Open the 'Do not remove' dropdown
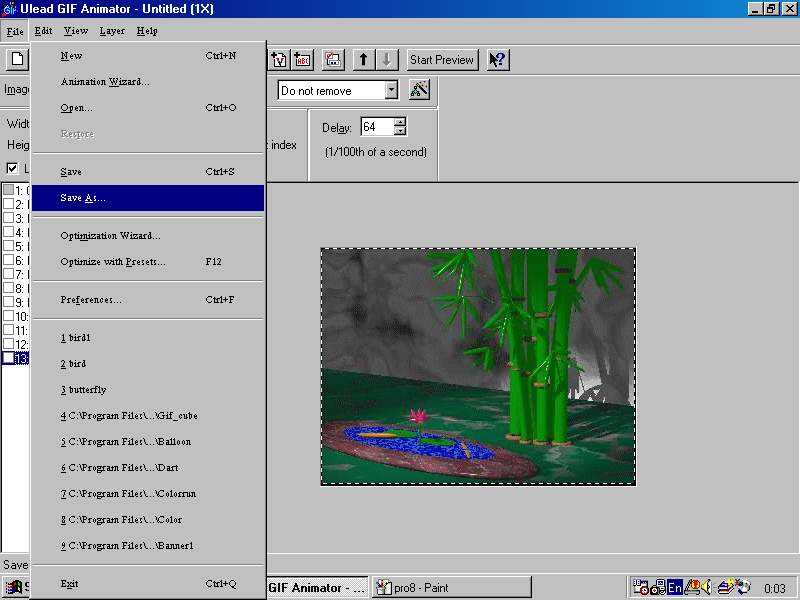The height and width of the screenshot is (600, 800). point(391,91)
